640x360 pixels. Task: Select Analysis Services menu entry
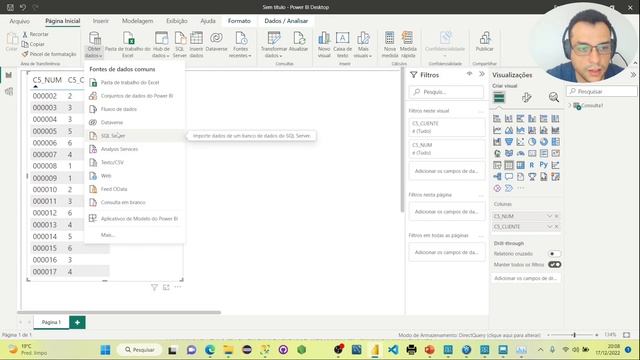(x=134, y=149)
